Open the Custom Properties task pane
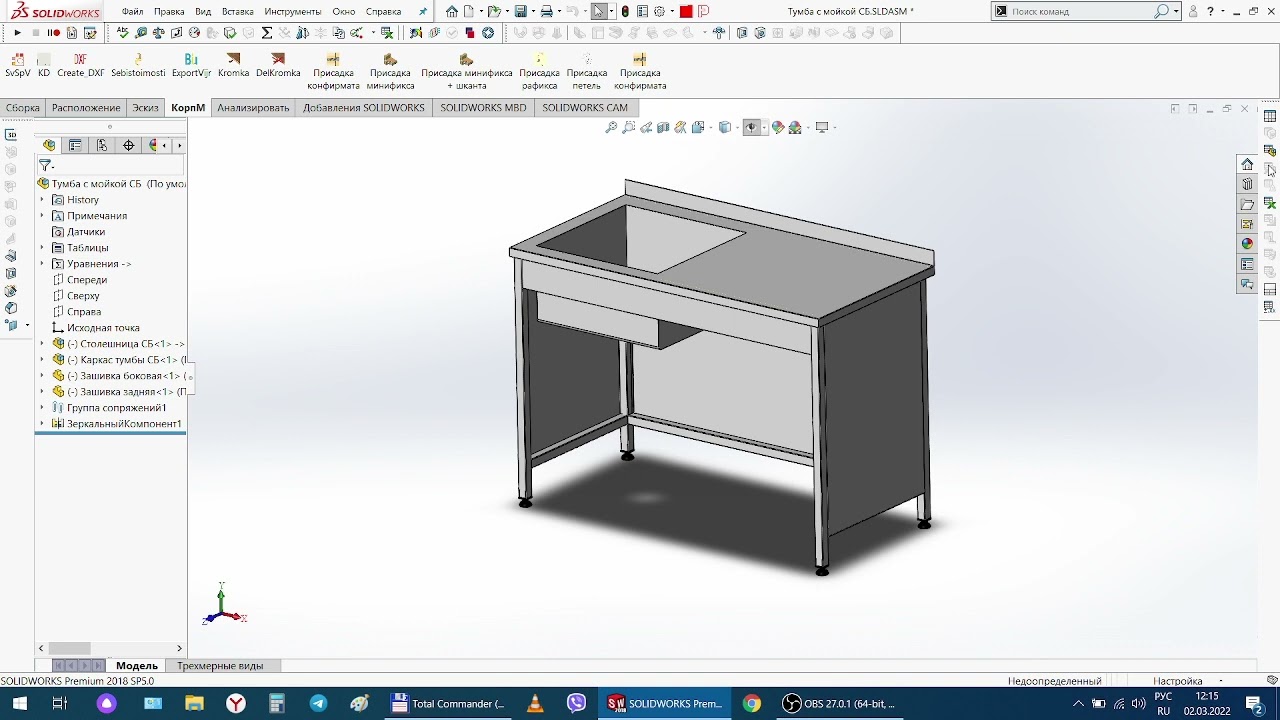This screenshot has height=720, width=1280. click(1247, 264)
